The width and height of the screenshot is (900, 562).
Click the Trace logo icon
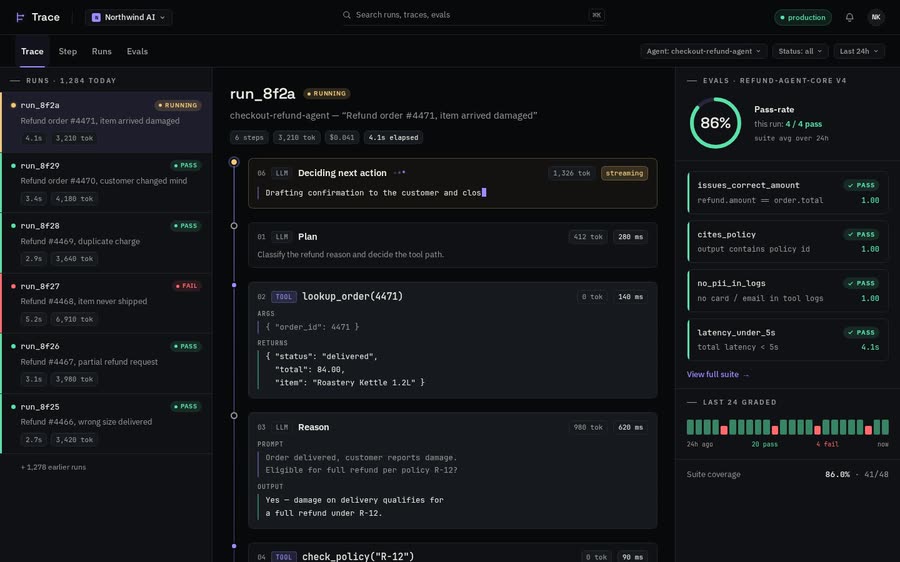pyautogui.click(x=20, y=17)
